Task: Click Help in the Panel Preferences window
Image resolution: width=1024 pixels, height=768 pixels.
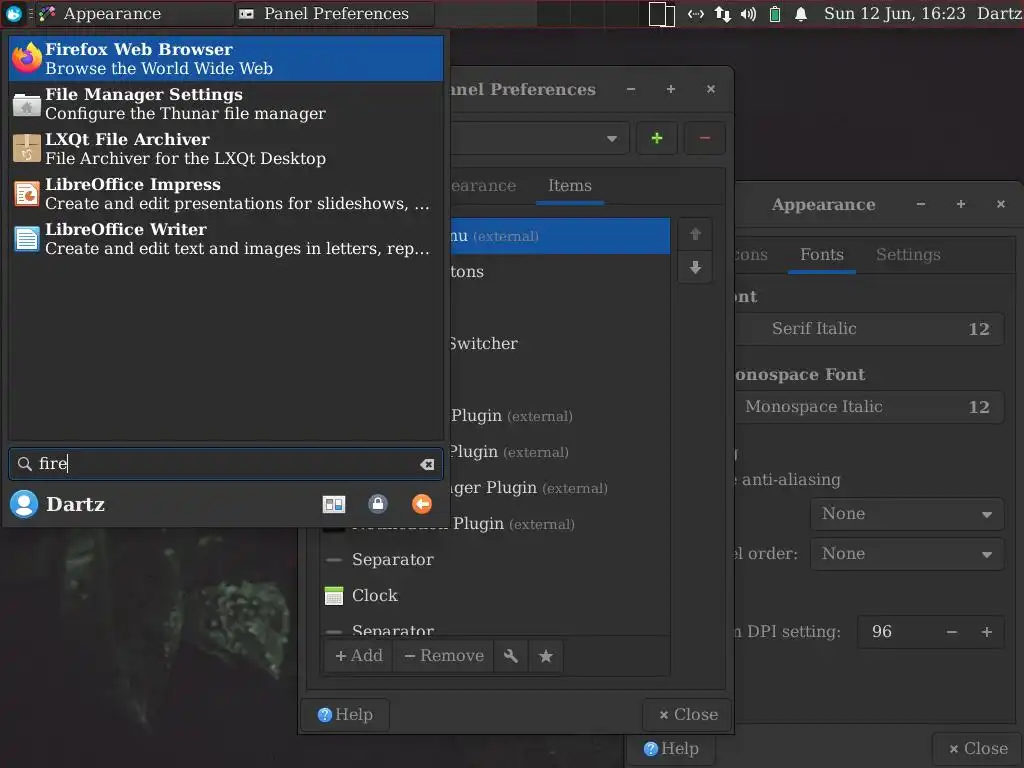Action: tap(345, 715)
